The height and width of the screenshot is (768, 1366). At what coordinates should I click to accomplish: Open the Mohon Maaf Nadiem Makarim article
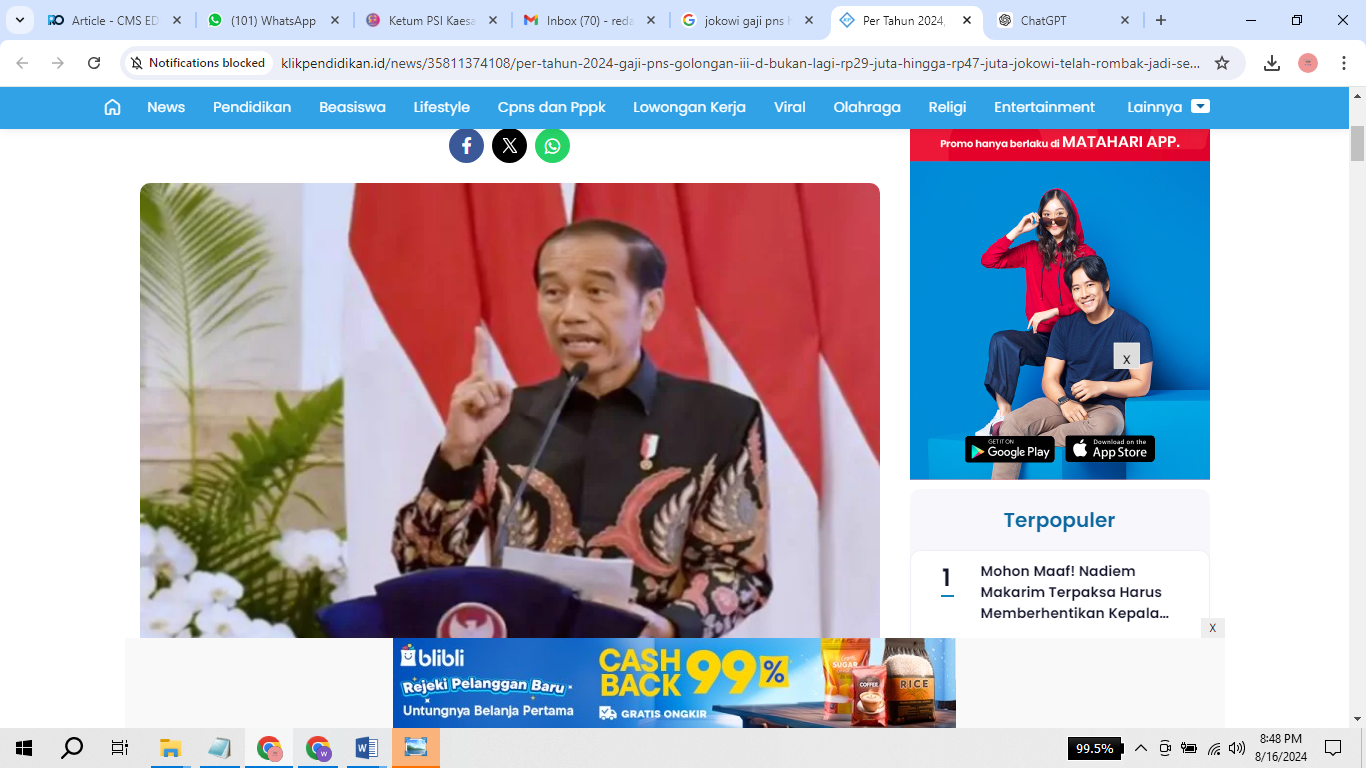(x=1075, y=592)
